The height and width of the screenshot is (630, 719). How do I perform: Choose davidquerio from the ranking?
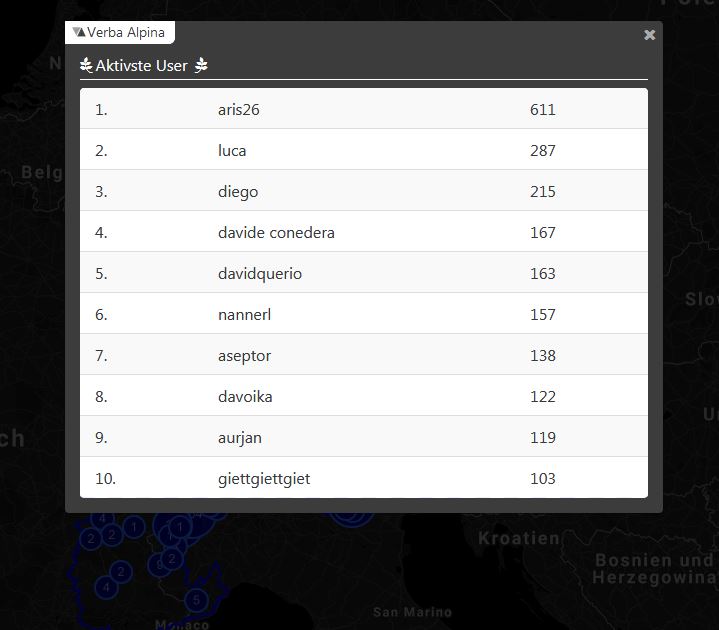pos(260,274)
